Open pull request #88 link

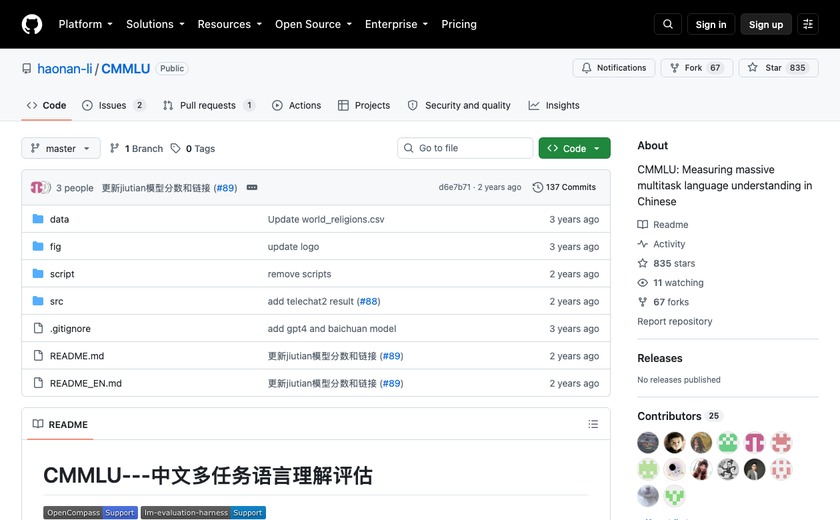(x=369, y=301)
